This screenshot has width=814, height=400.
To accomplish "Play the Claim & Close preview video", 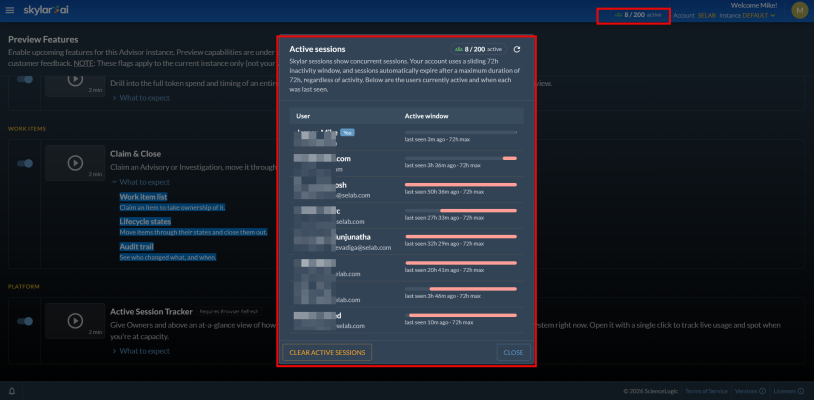I will coord(75,163).
